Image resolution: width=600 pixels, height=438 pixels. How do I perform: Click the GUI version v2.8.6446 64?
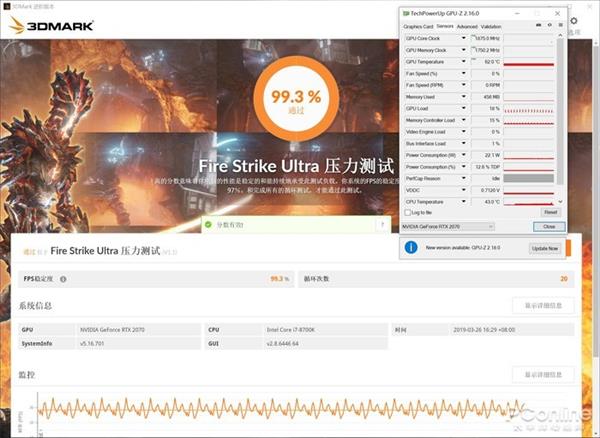[x=282, y=344]
